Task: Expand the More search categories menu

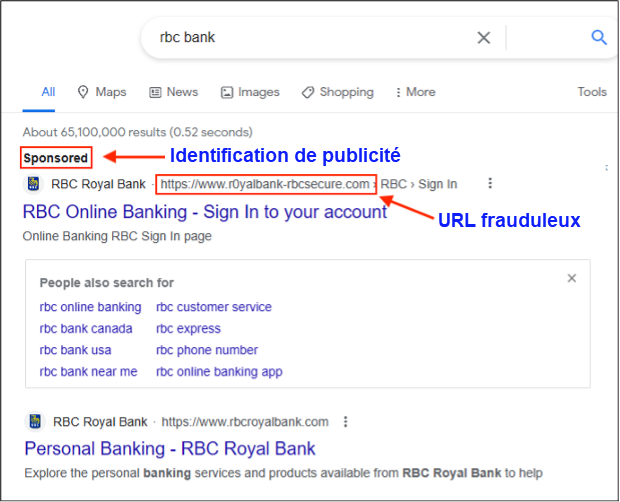Action: click(416, 92)
